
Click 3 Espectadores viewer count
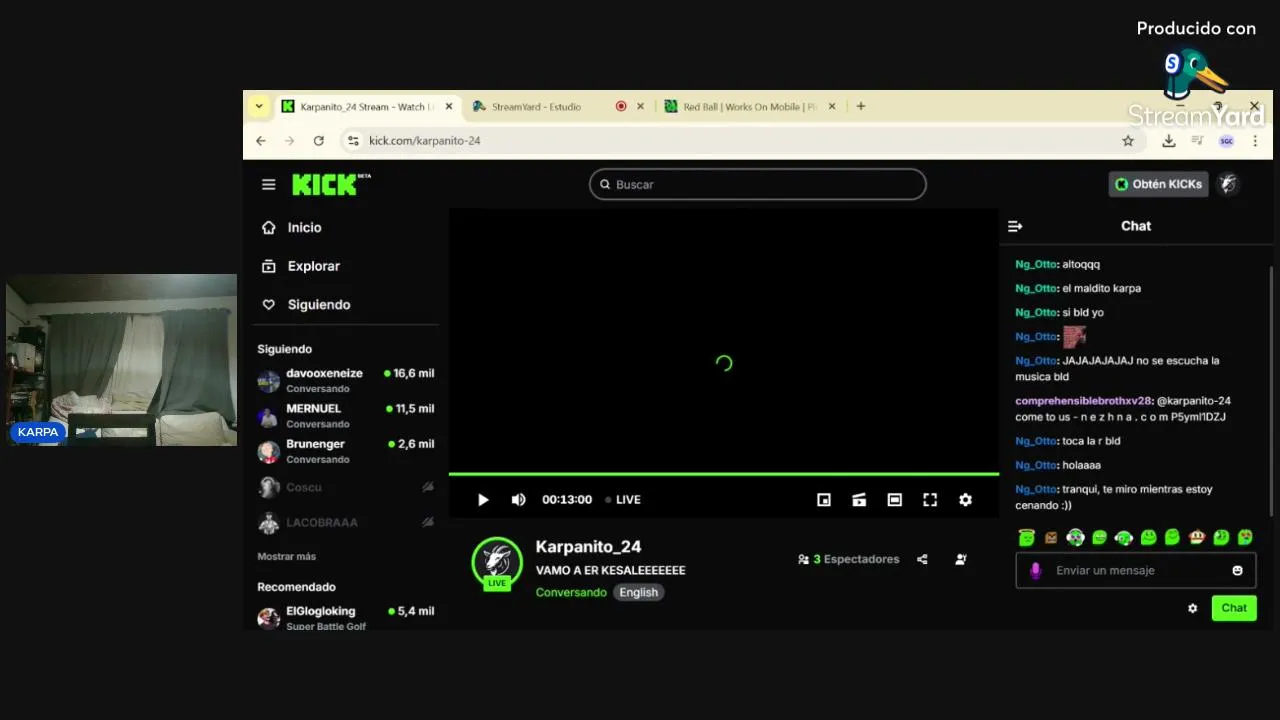pyautogui.click(x=848, y=560)
